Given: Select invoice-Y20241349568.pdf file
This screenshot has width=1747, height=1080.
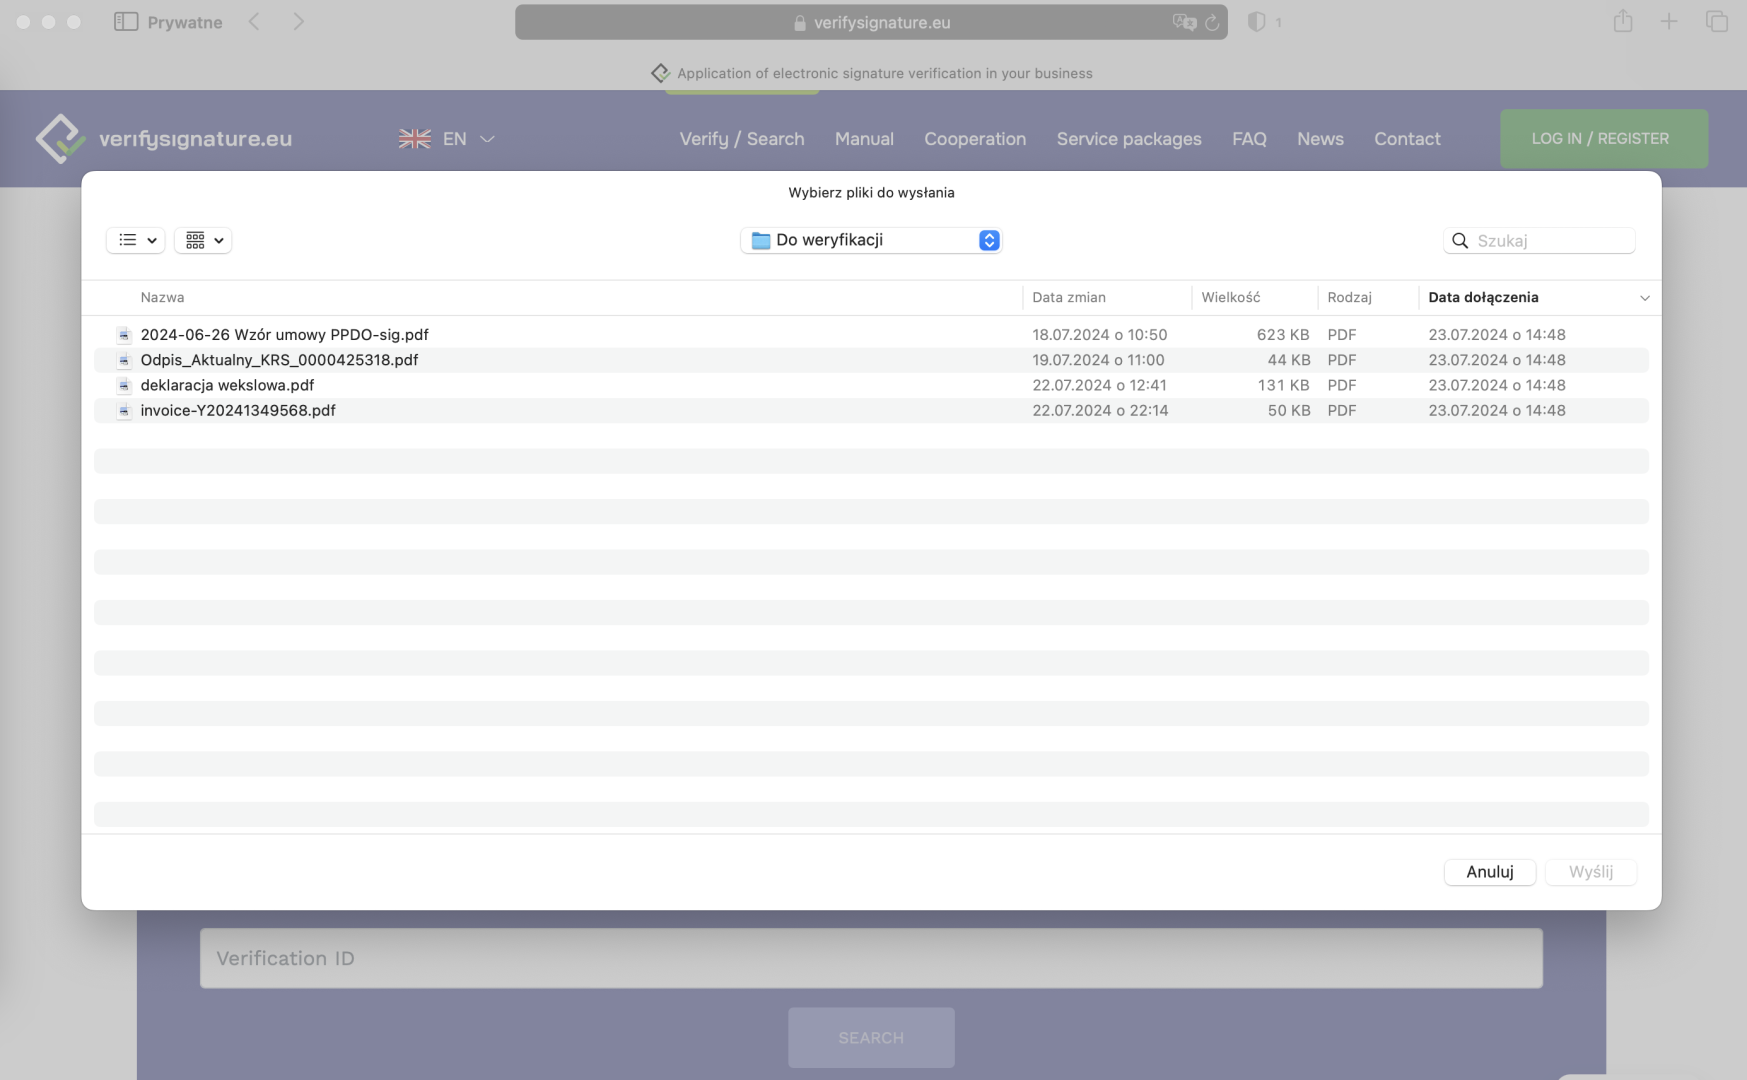Looking at the screenshot, I should tap(238, 410).
